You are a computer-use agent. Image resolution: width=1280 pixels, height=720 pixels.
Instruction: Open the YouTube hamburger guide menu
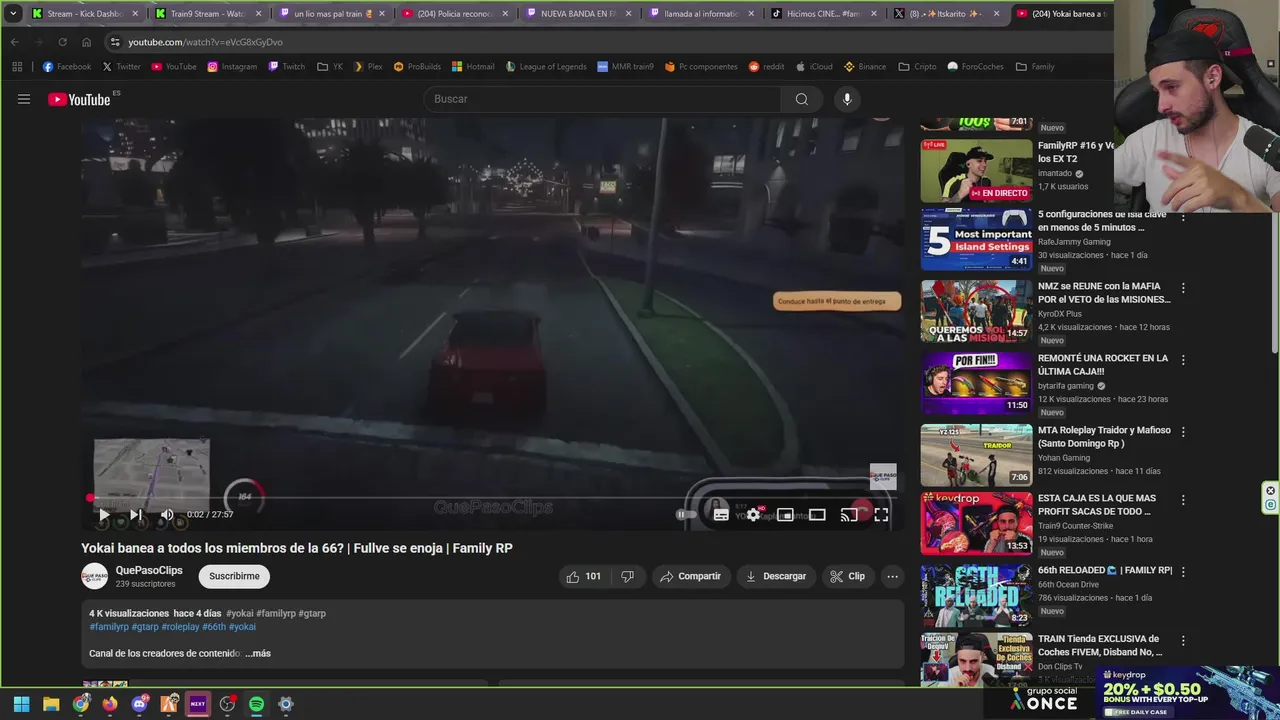click(x=24, y=99)
